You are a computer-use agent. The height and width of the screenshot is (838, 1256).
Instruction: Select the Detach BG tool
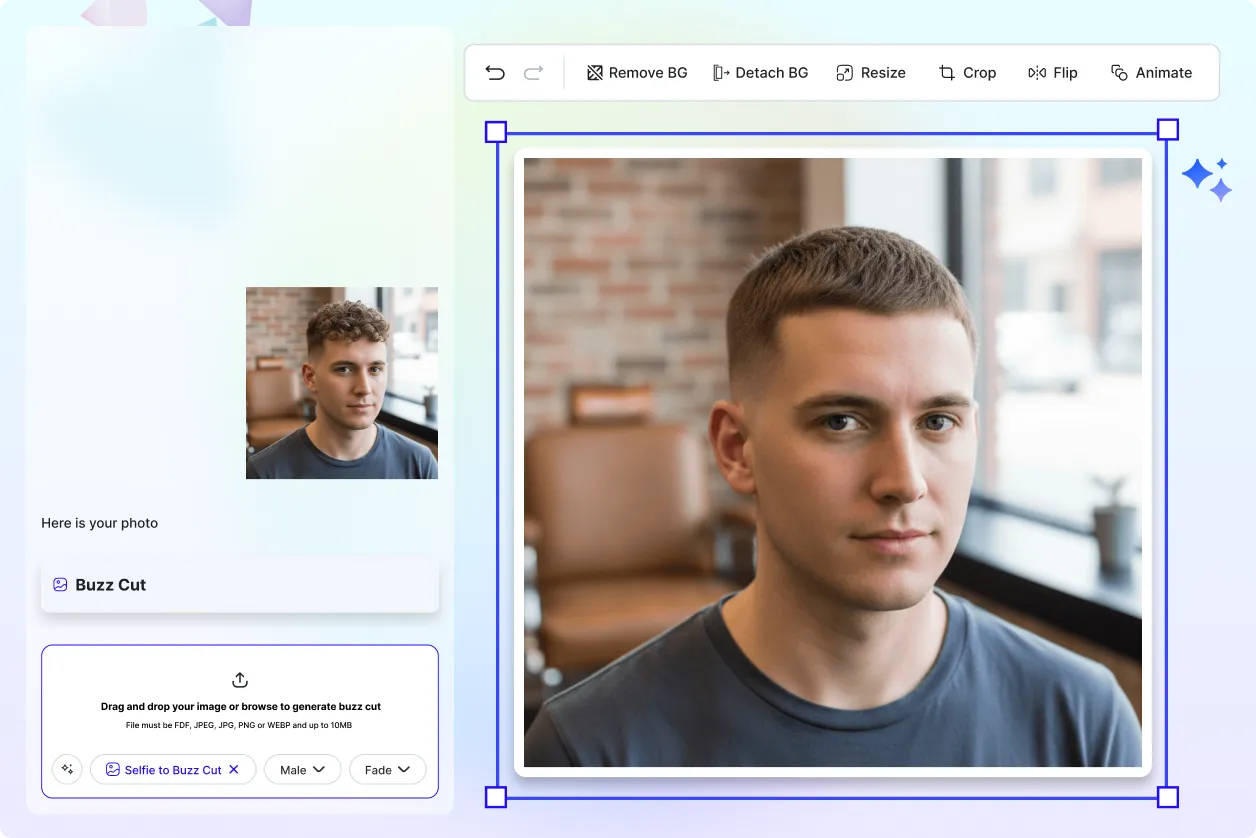761,72
